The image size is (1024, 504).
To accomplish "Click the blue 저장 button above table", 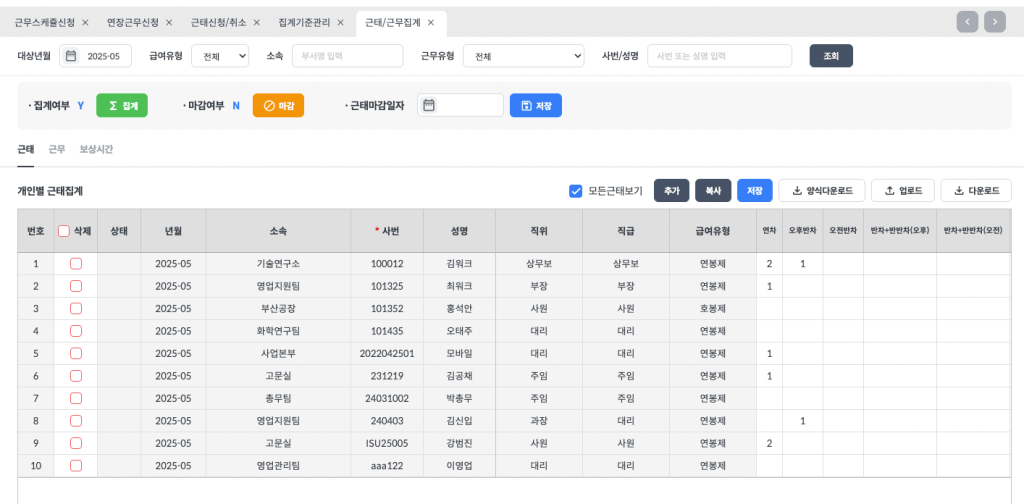I will pyautogui.click(x=755, y=191).
